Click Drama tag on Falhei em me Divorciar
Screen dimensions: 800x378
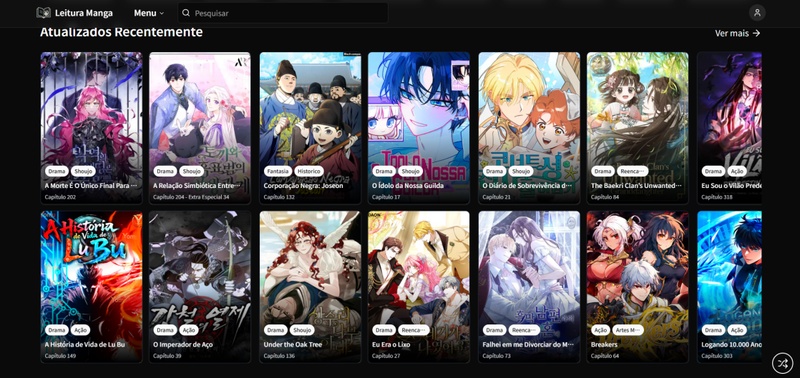coord(494,330)
